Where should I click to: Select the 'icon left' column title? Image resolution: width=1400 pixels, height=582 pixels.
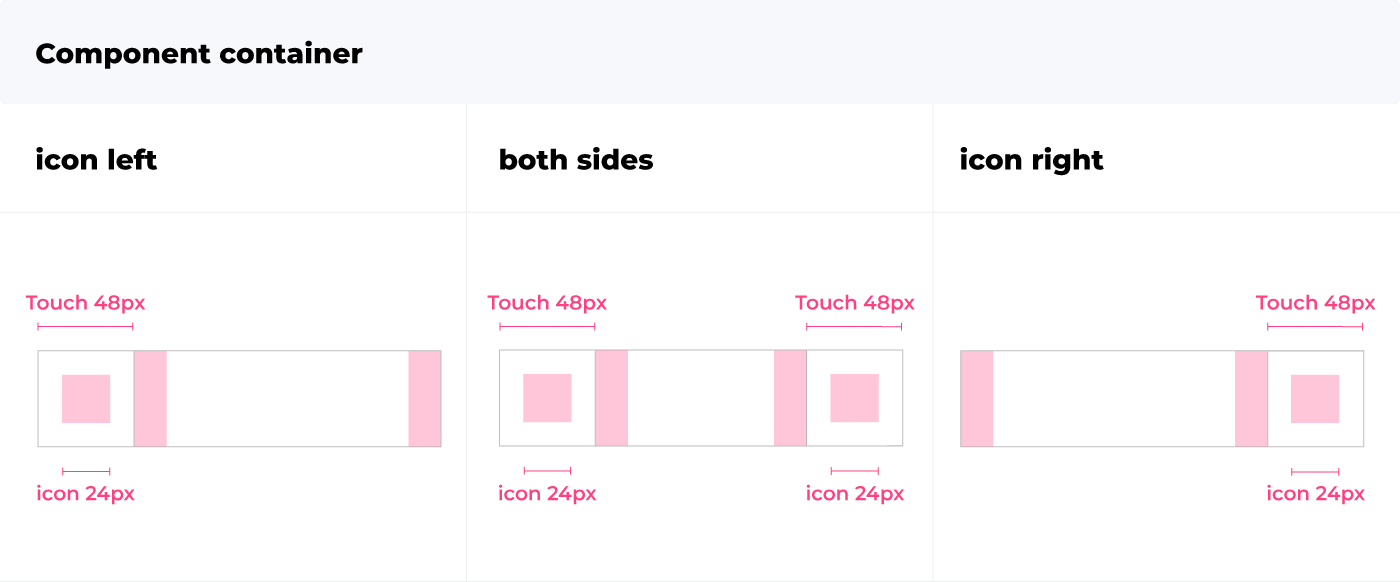pyautogui.click(x=96, y=160)
